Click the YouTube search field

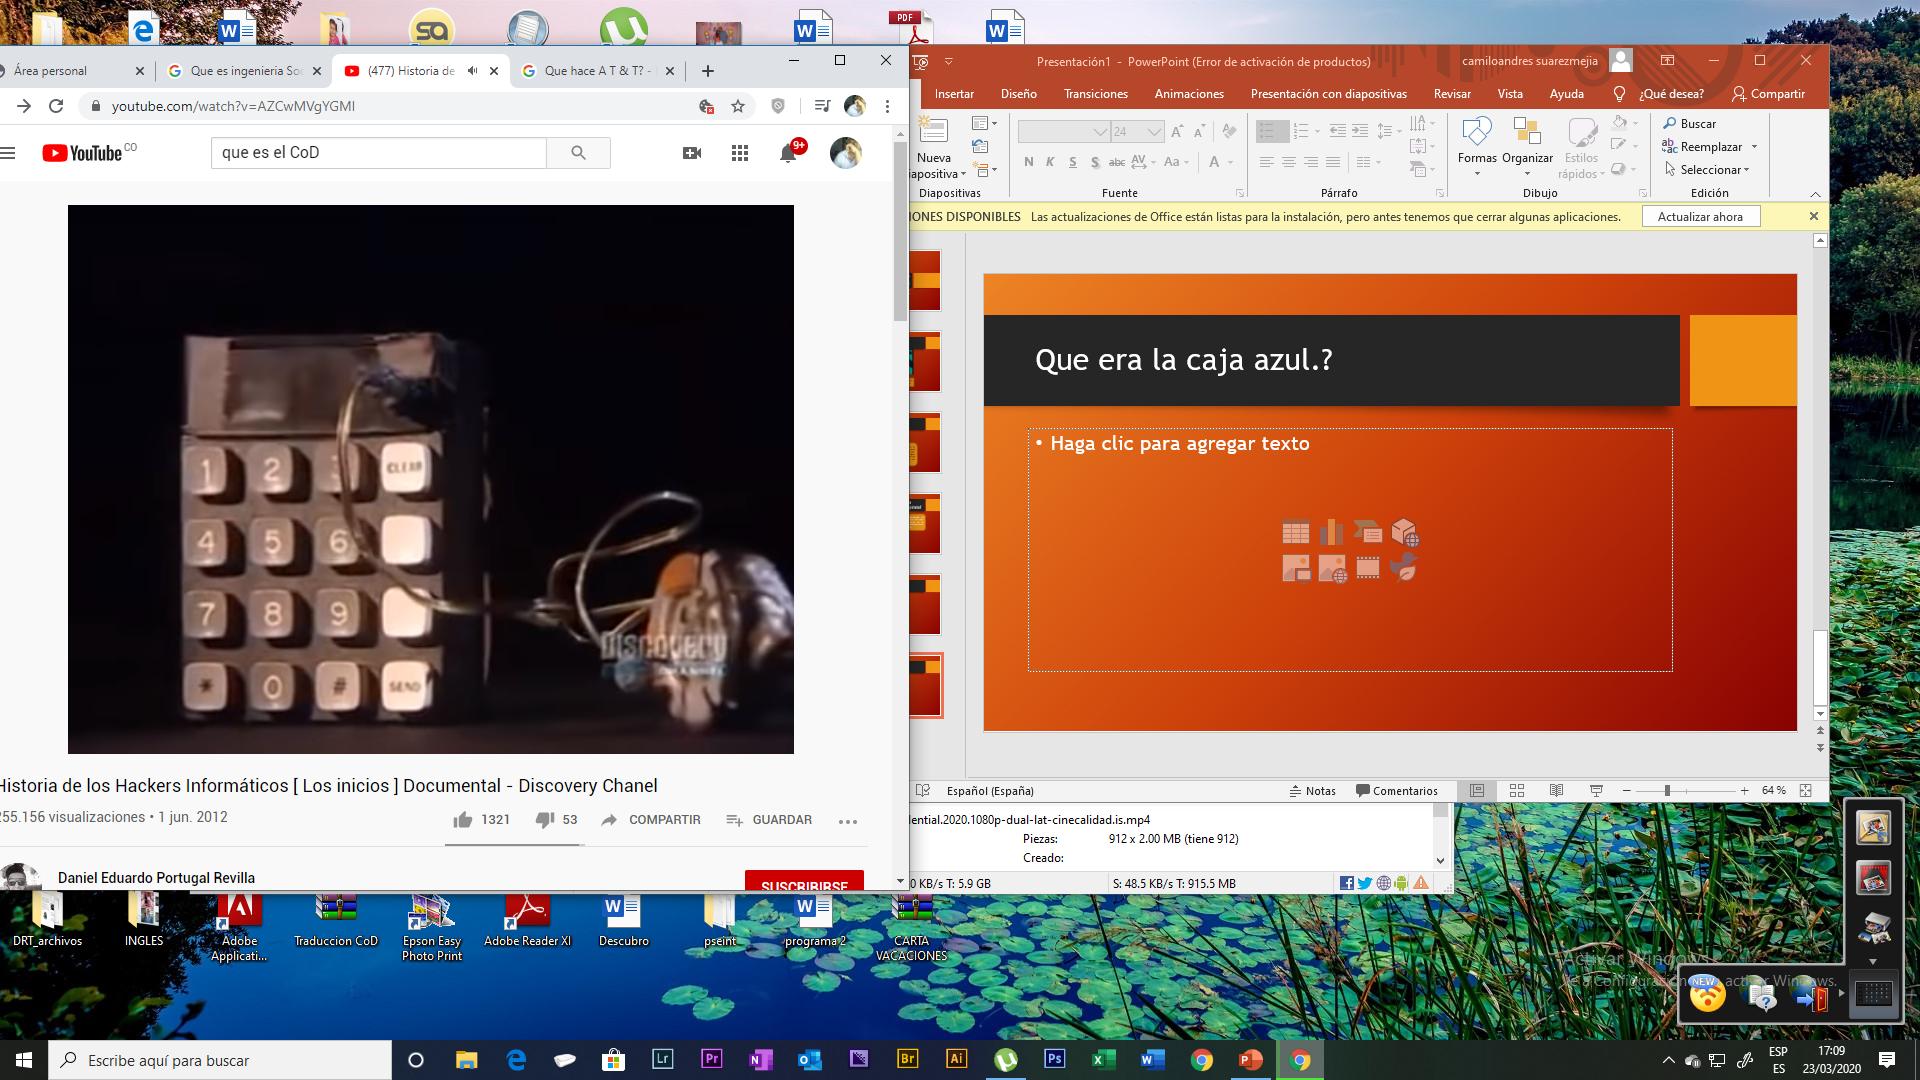tap(379, 153)
